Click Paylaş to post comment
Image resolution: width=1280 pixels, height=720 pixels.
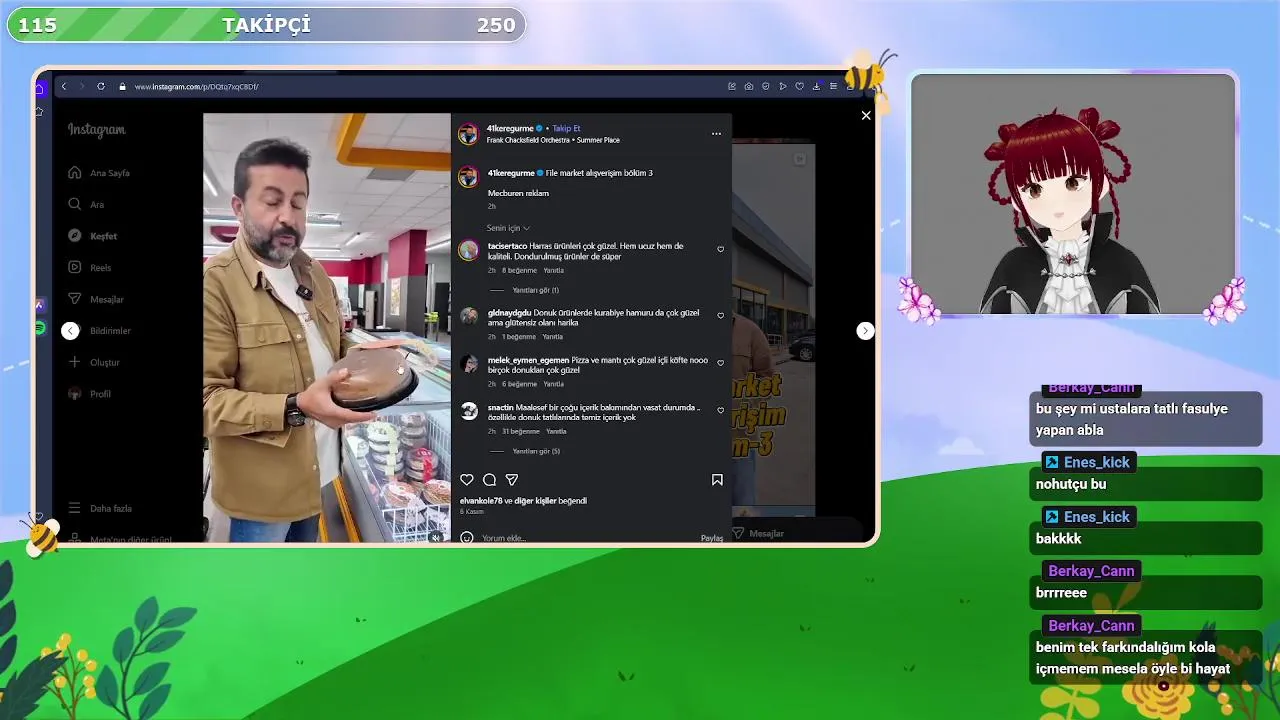point(712,538)
